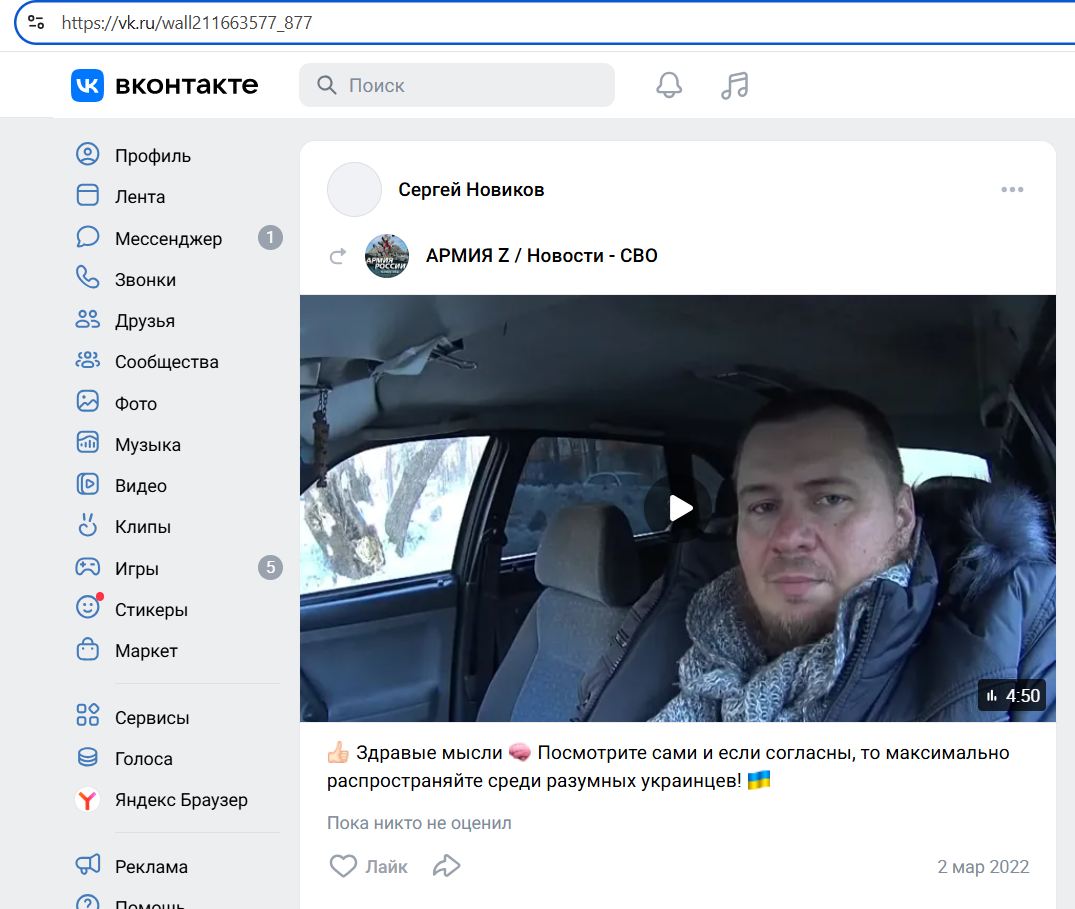Open the Видео section
The image size is (1075, 909).
[141, 486]
